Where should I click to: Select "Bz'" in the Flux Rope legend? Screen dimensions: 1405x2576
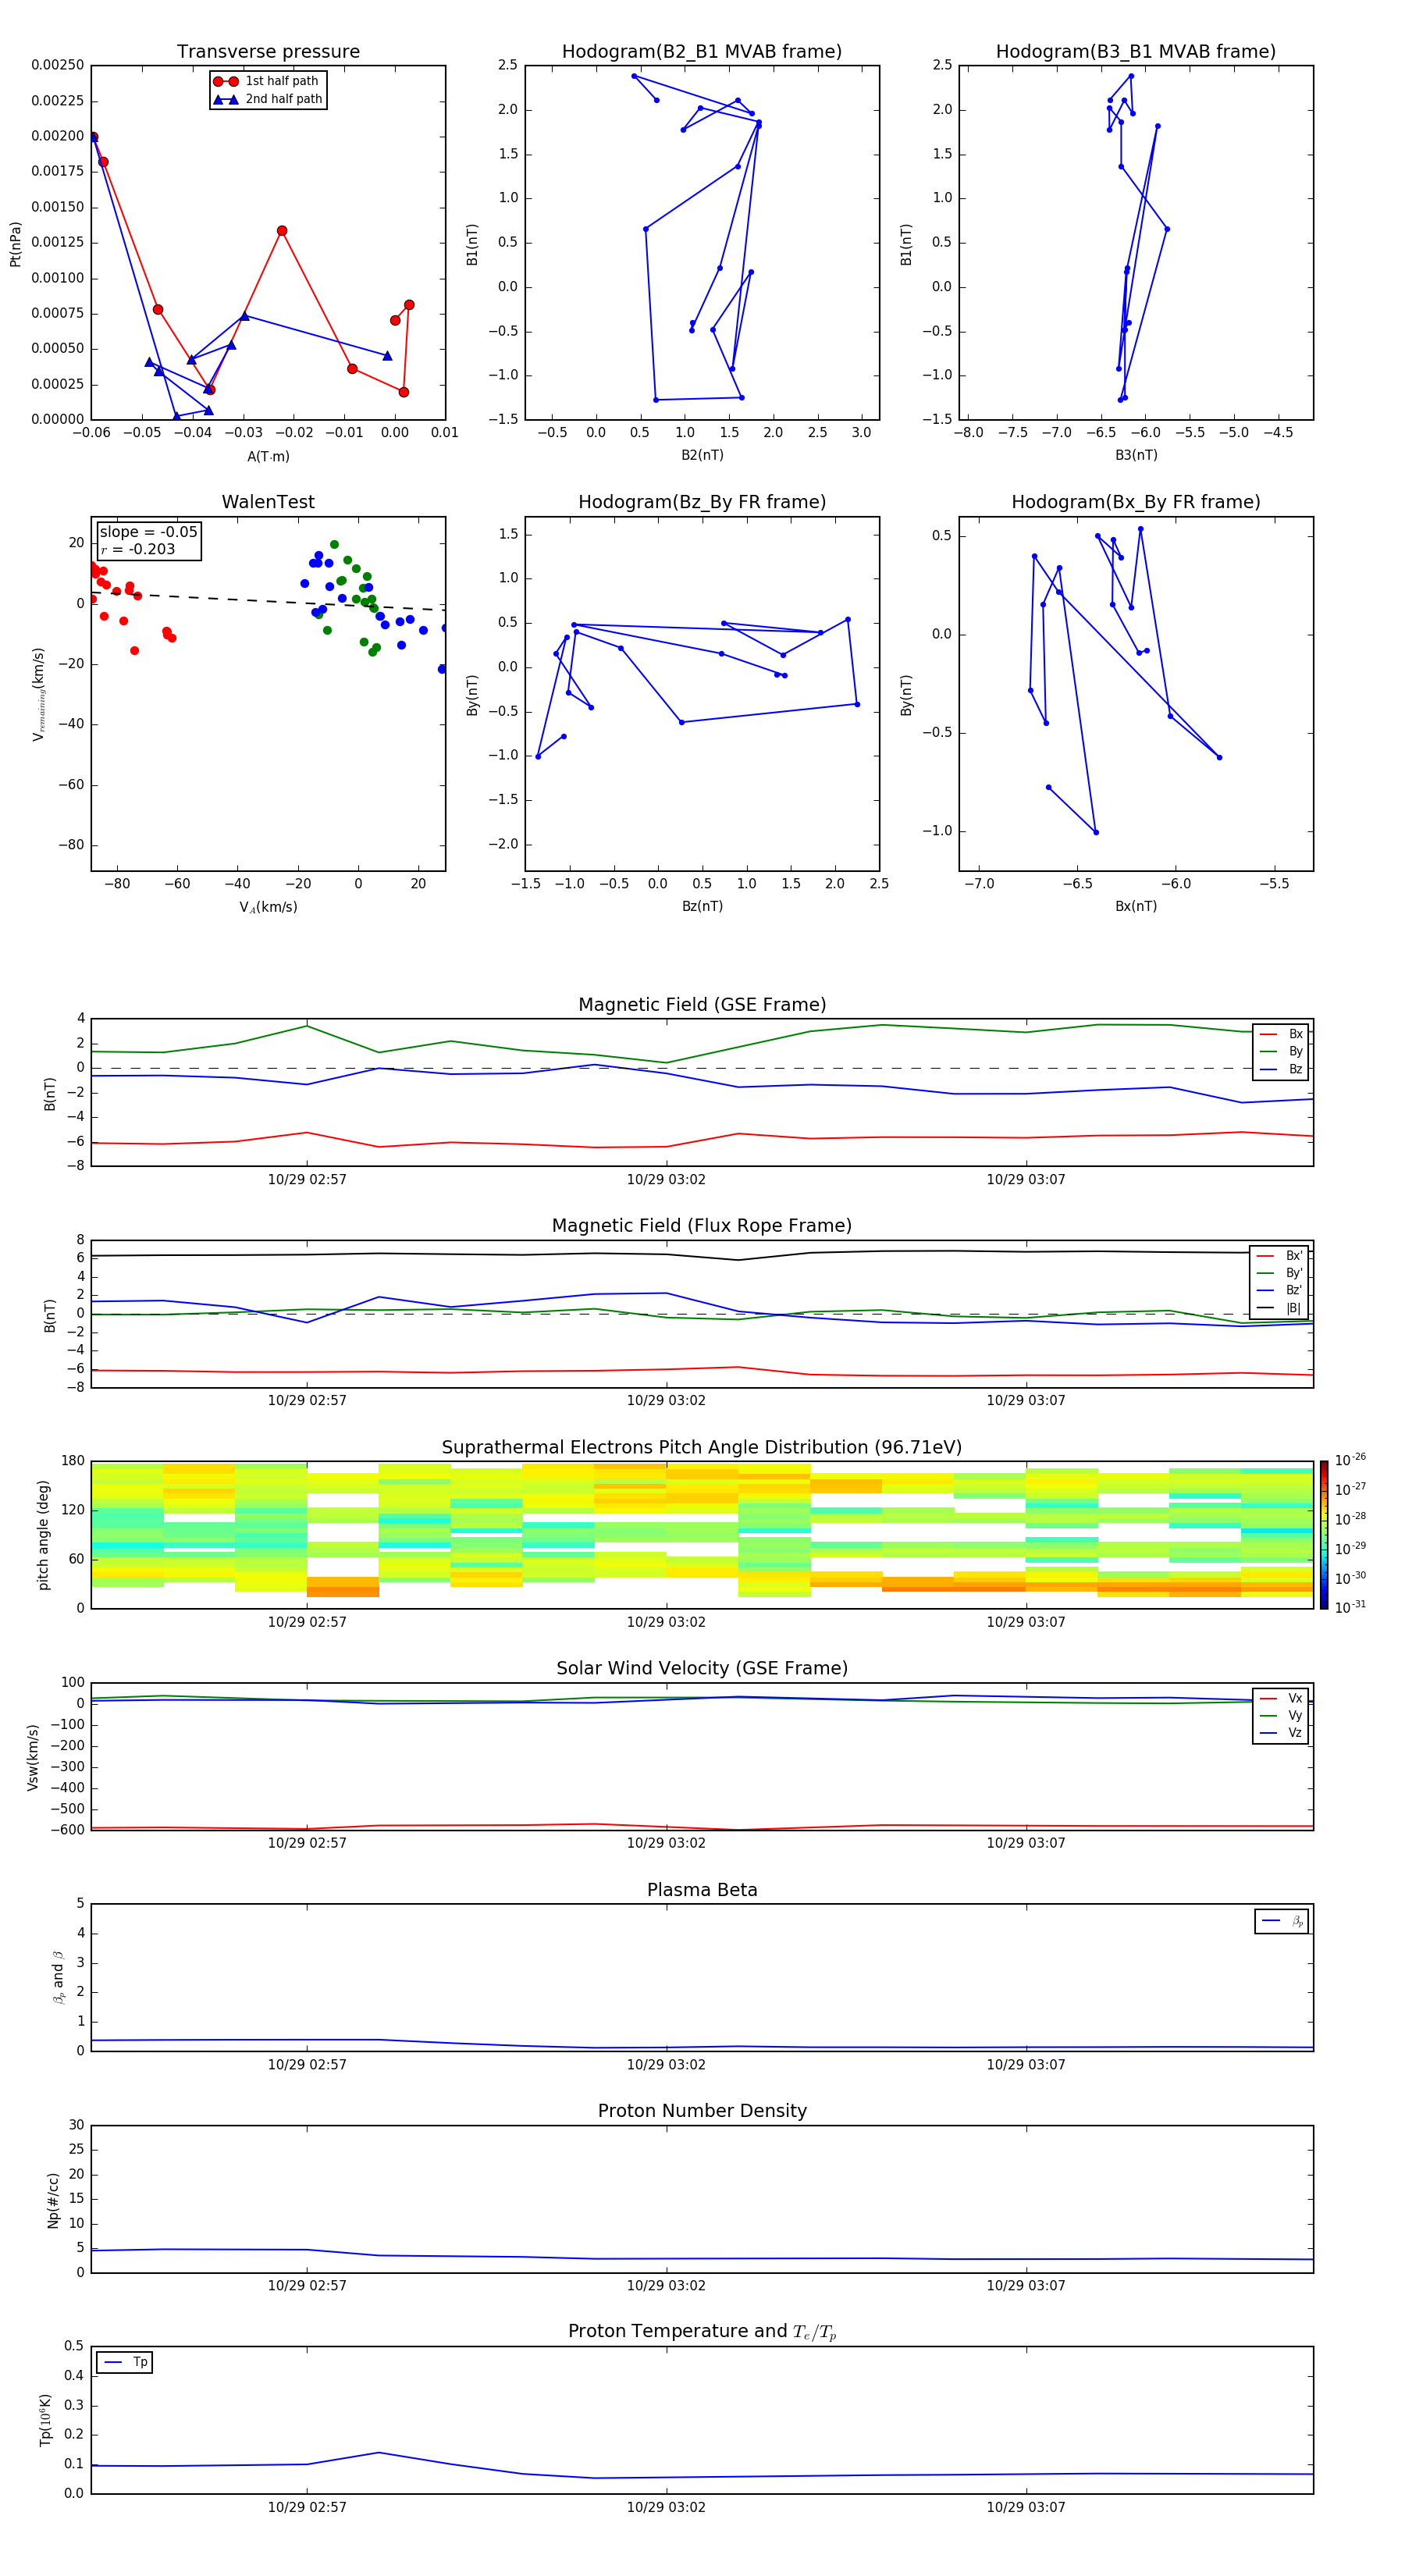click(1280, 1291)
